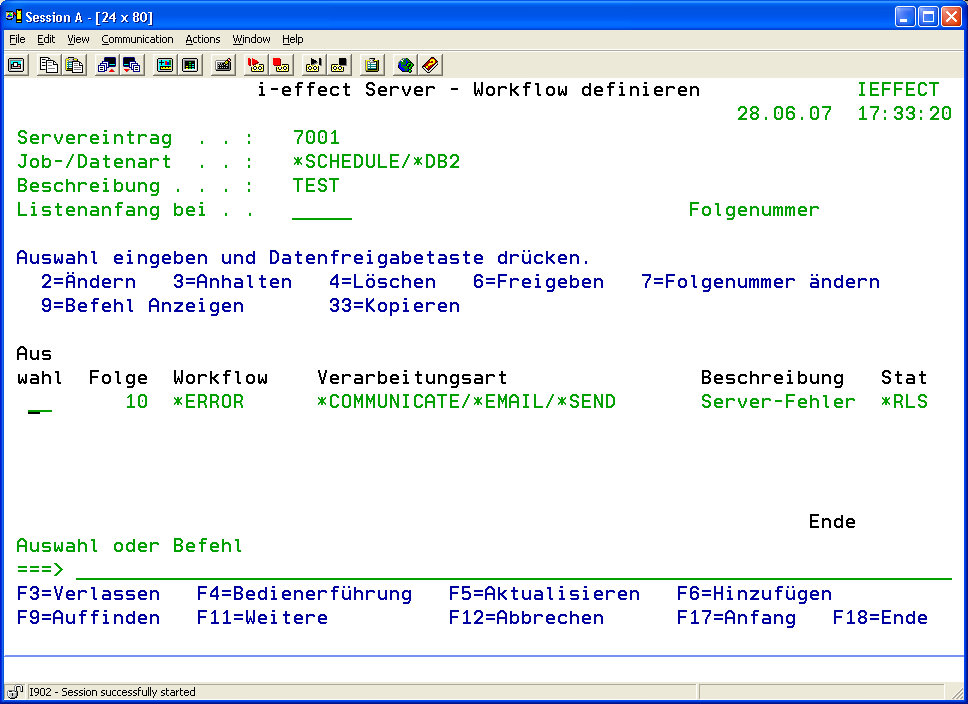Start macro recording with red arrow icon
Image resolution: width=968 pixels, height=704 pixels.
(x=256, y=65)
